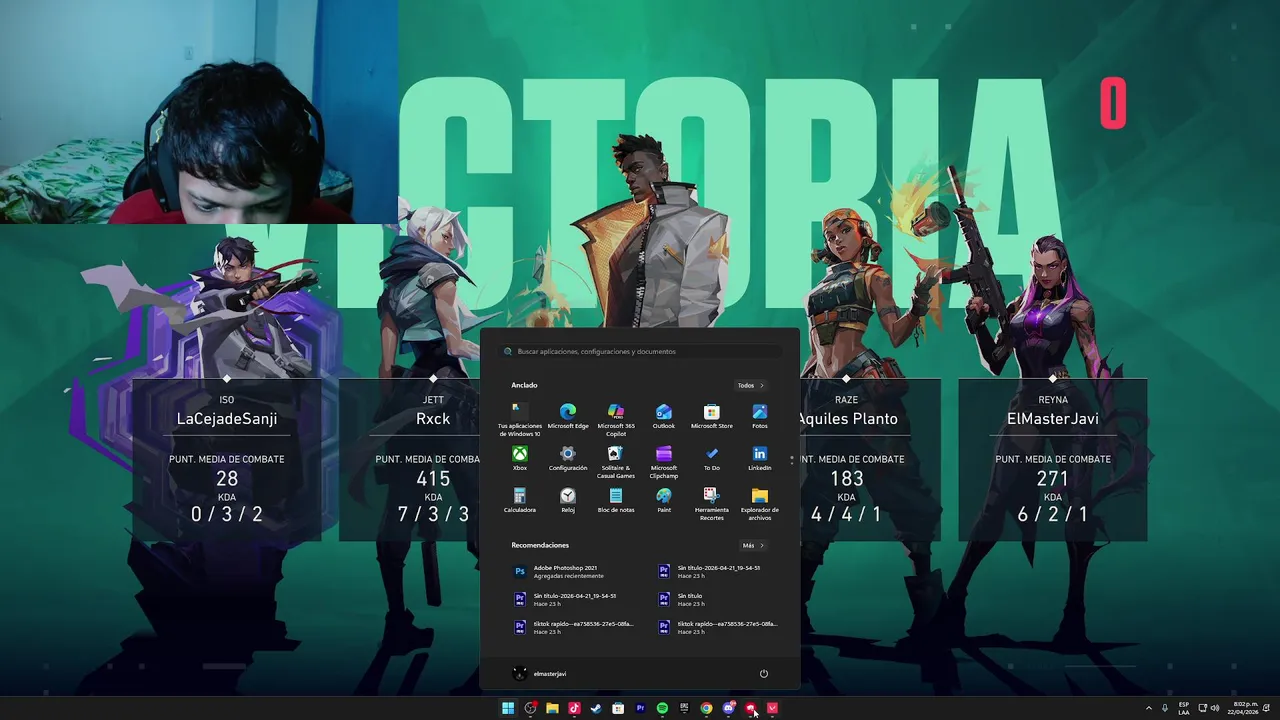This screenshot has height=720, width=1280.
Task: Click the 'Recomendaciones' section heading
Action: click(x=540, y=545)
